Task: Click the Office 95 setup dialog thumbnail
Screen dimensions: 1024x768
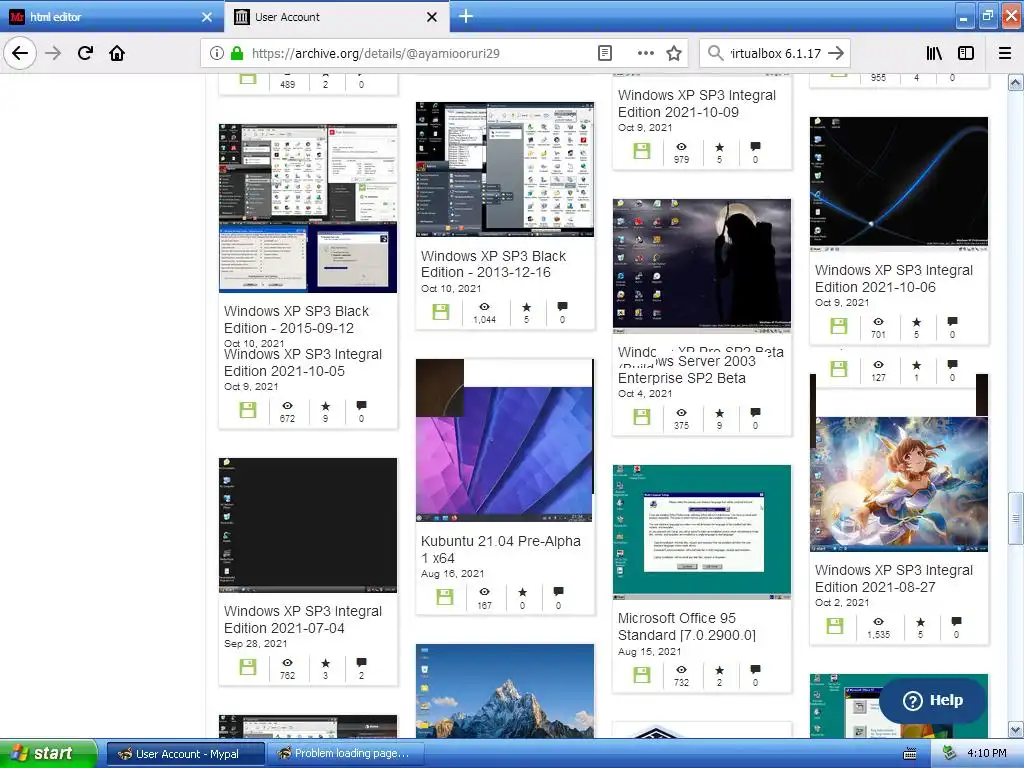Action: [x=702, y=532]
